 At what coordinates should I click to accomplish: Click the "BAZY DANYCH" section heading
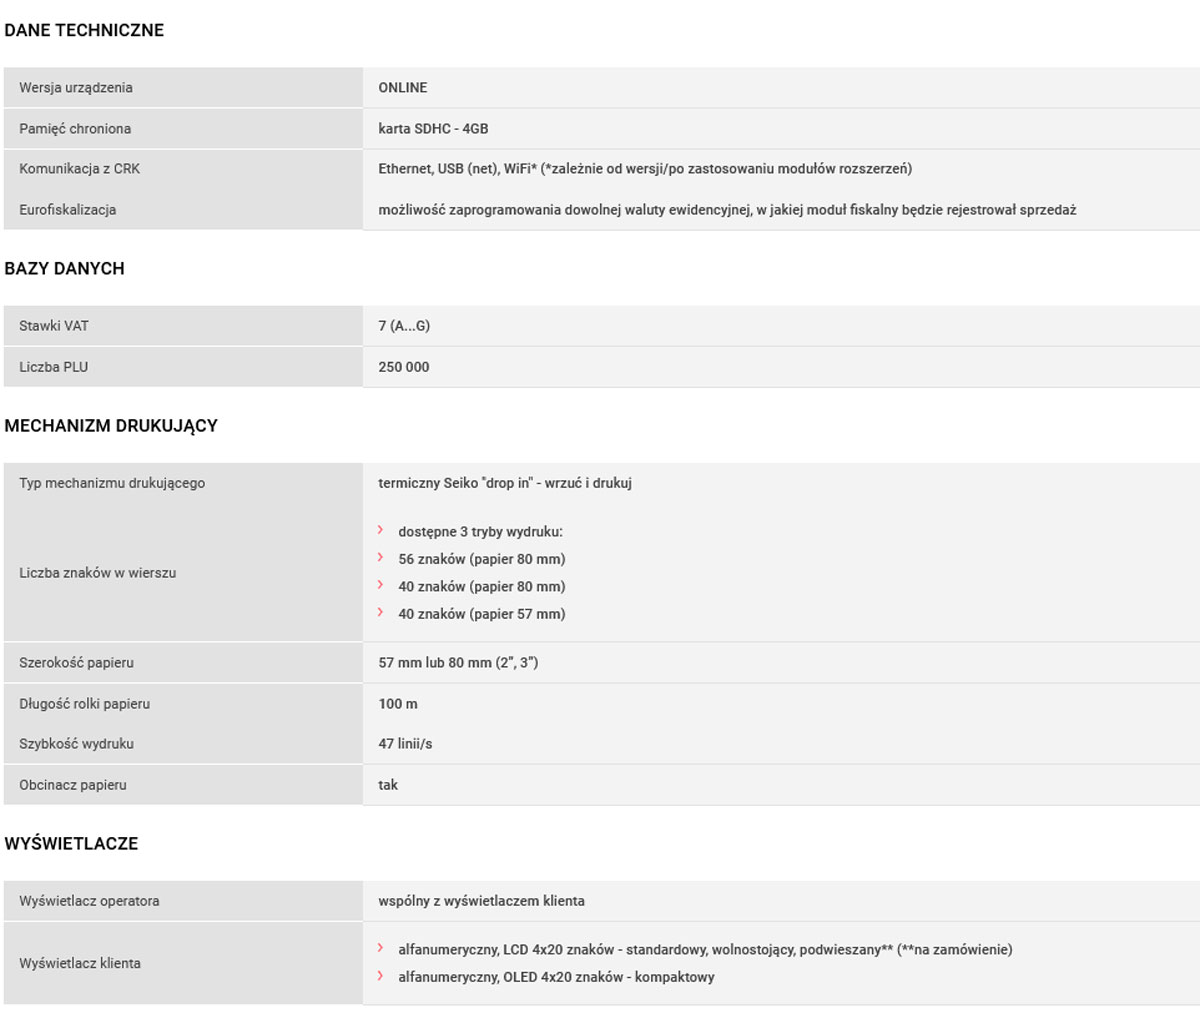click(x=64, y=268)
